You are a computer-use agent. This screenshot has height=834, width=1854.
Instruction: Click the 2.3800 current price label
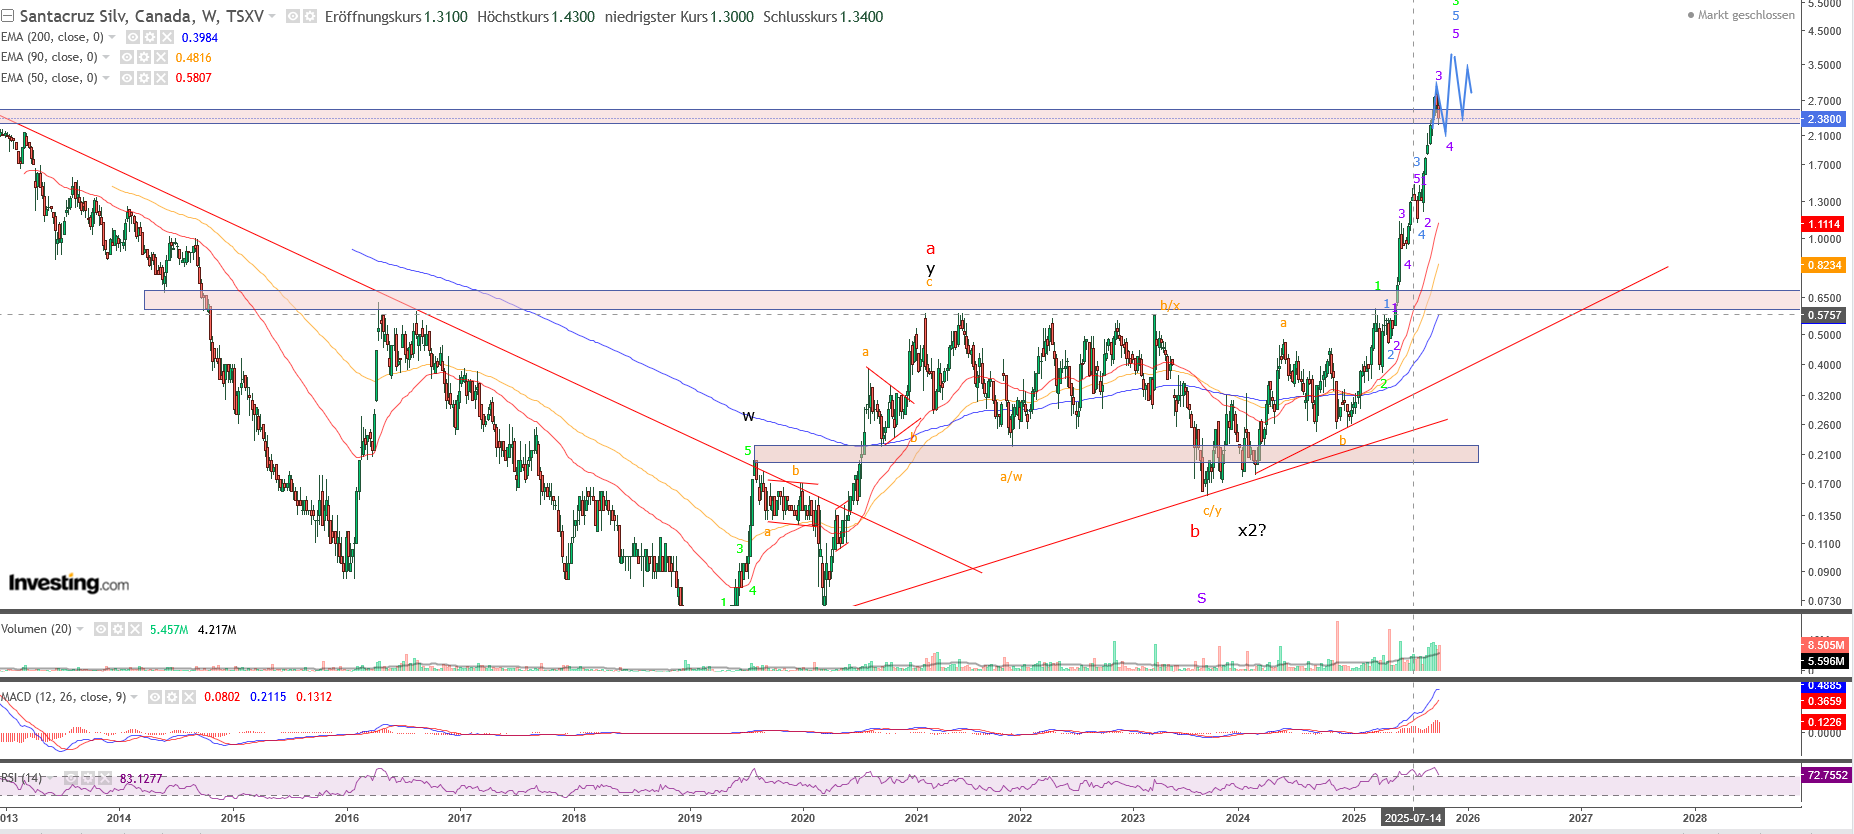coord(1824,119)
